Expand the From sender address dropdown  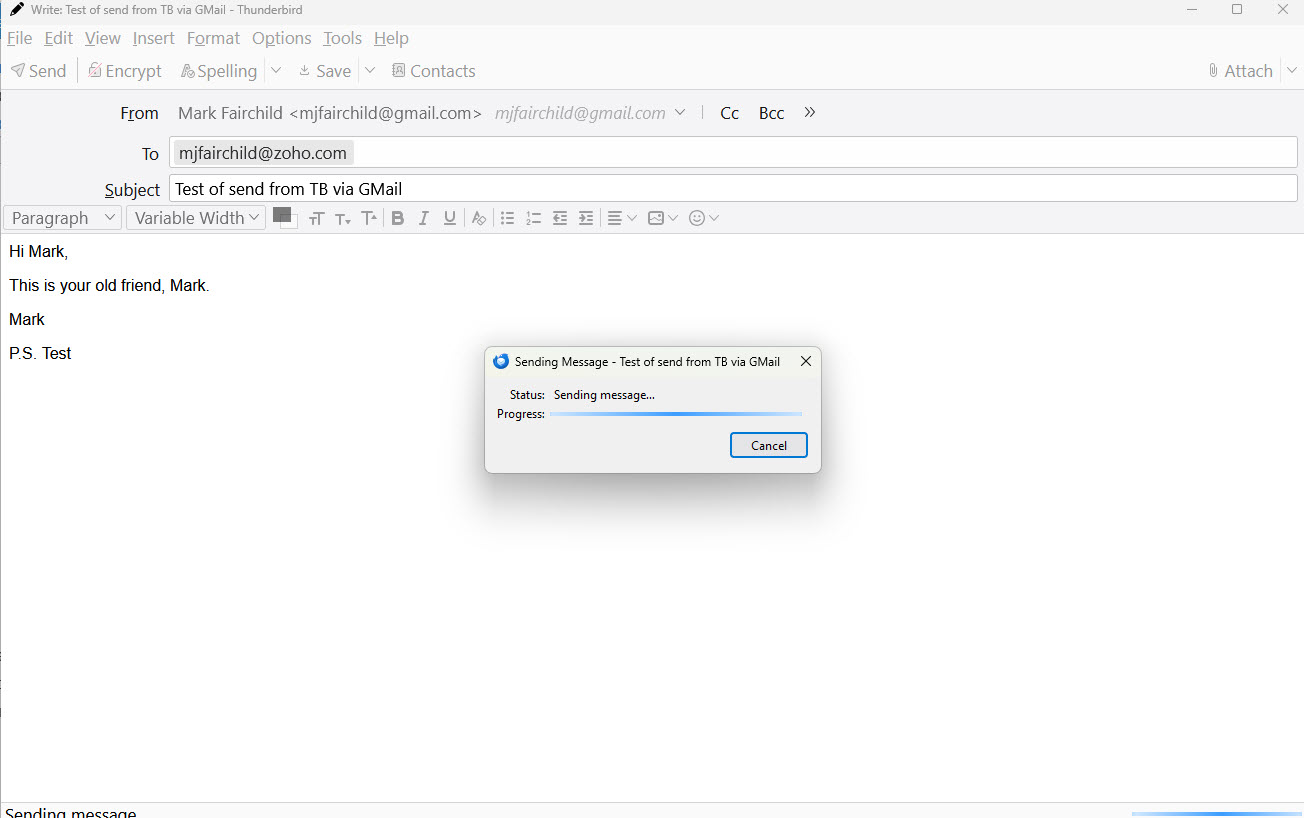pos(680,113)
